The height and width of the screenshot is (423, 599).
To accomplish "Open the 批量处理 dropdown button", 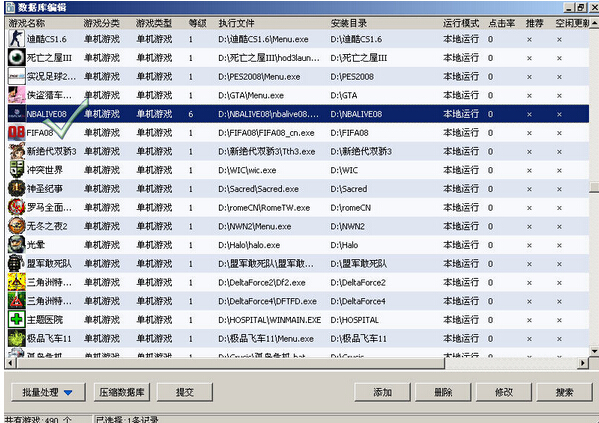I will point(48,392).
